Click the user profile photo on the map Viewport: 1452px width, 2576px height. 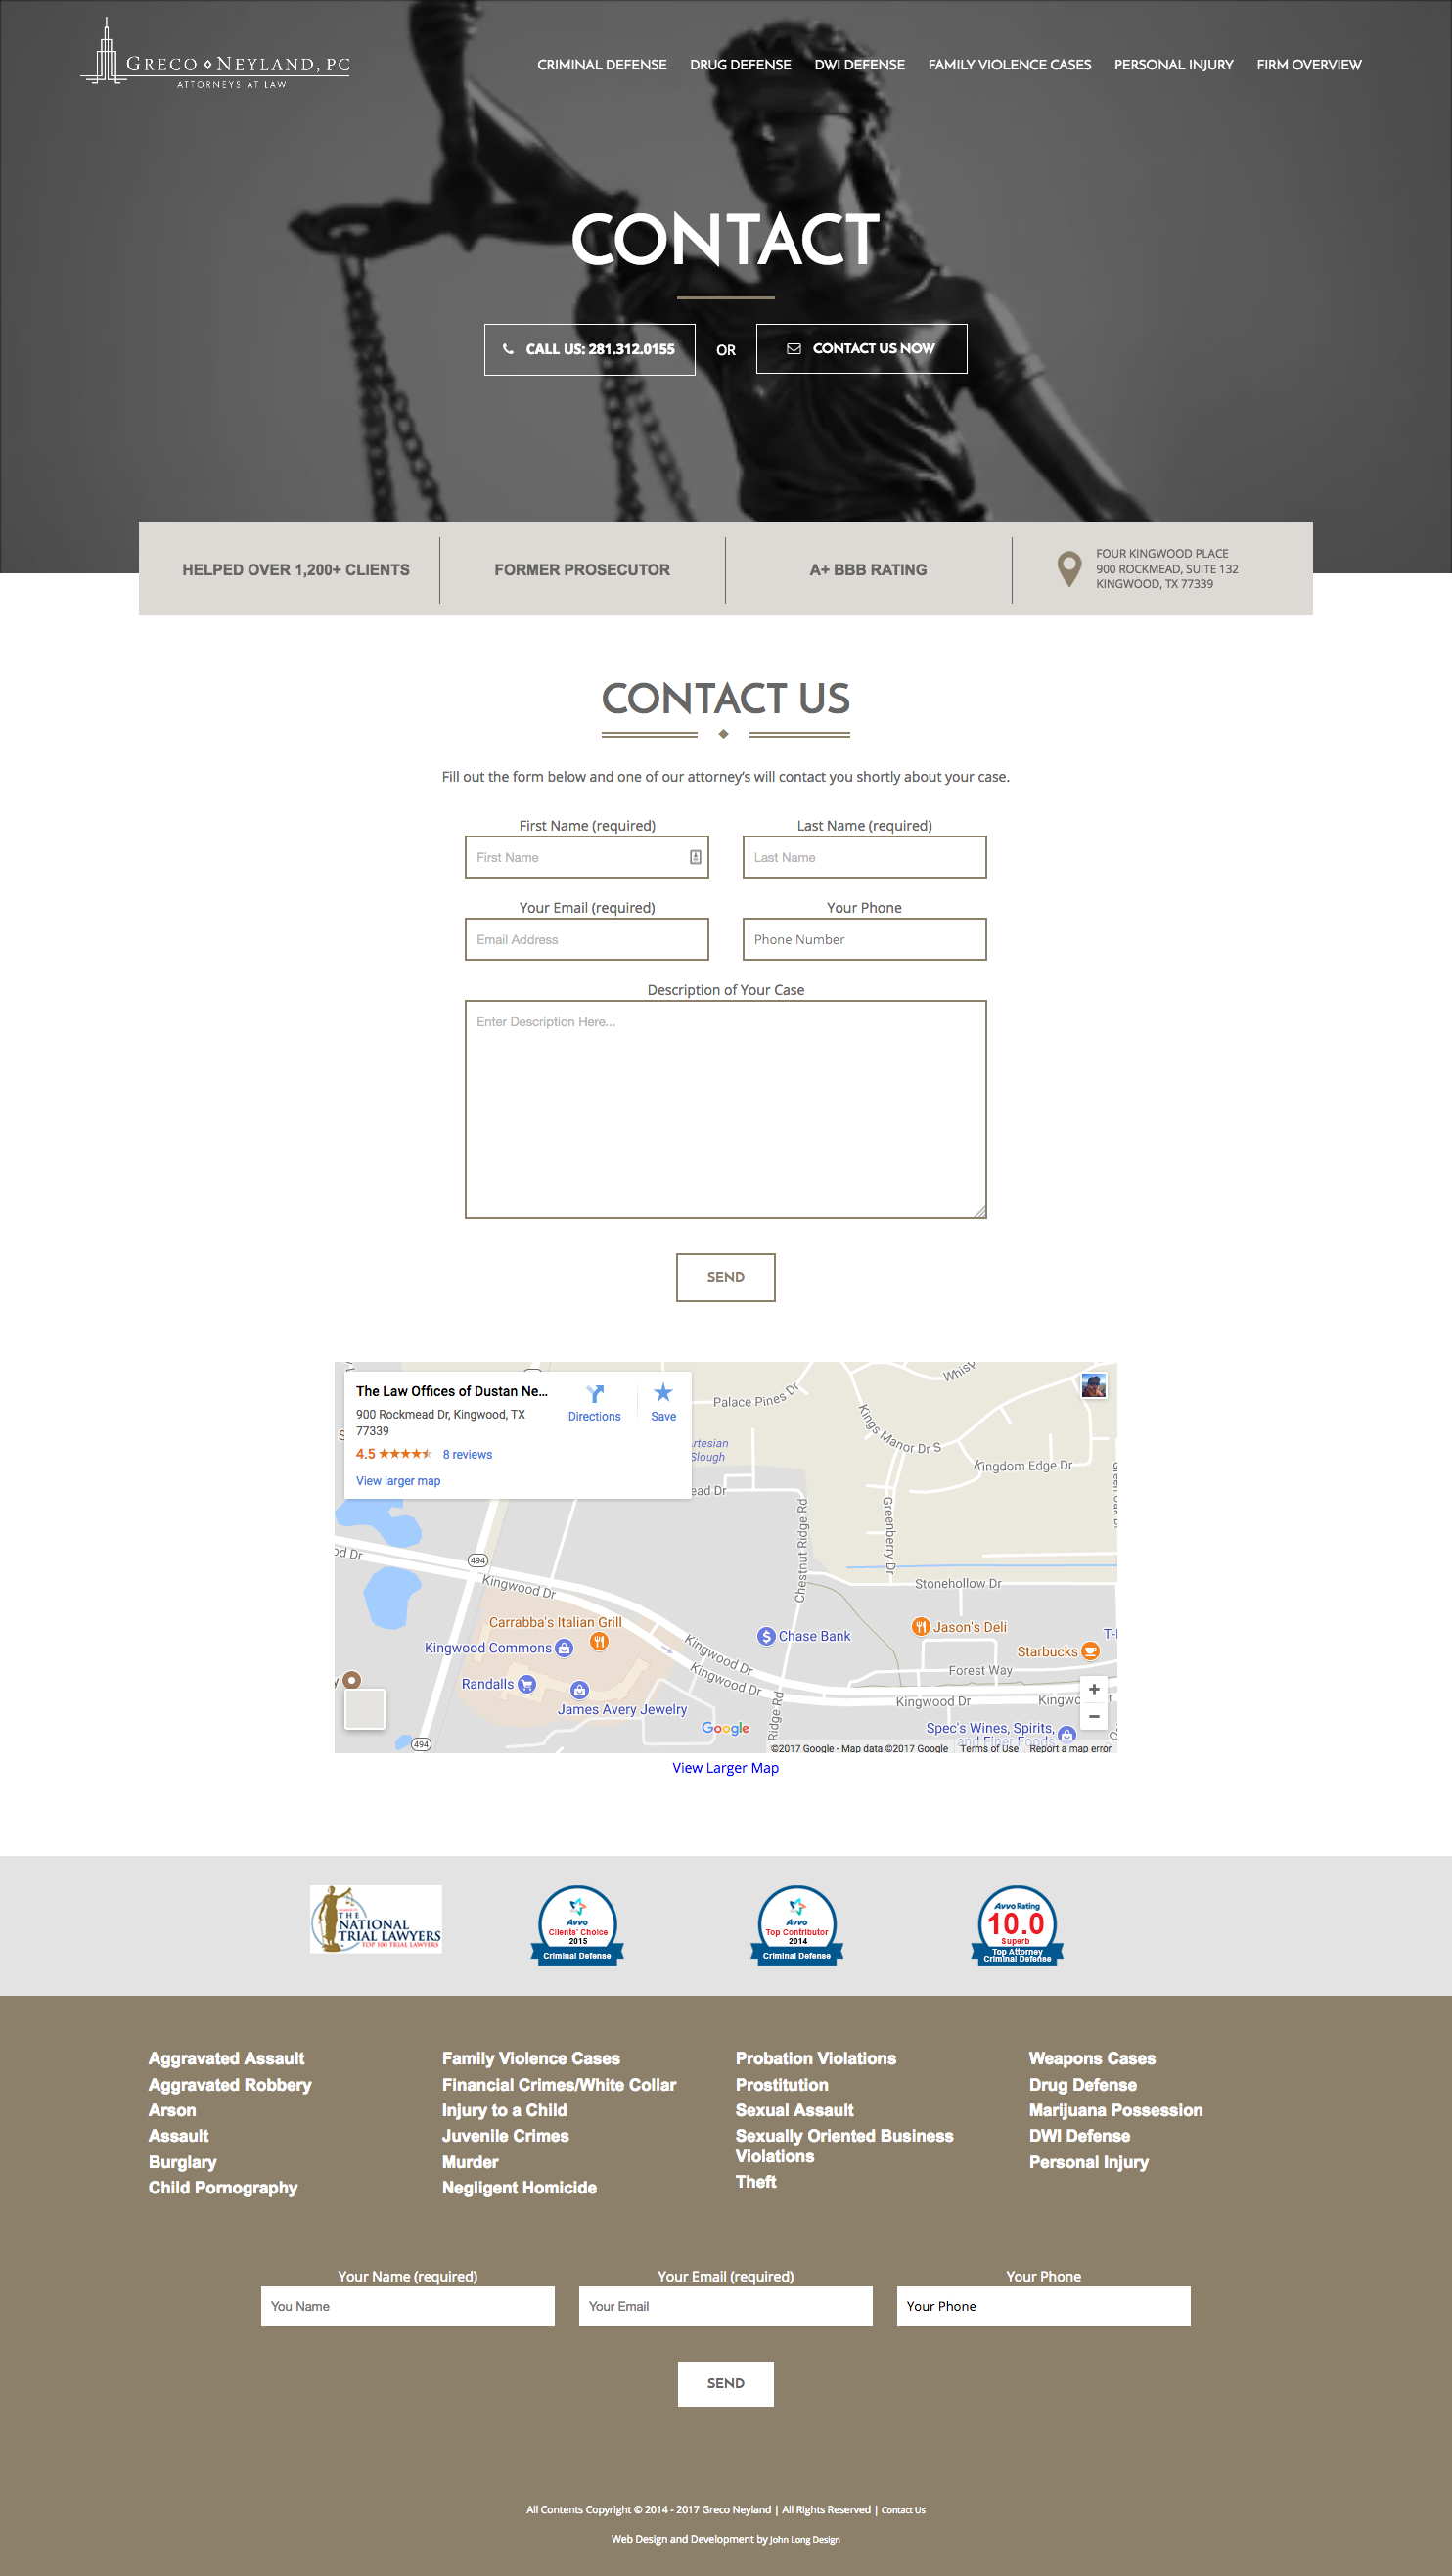(1094, 1386)
